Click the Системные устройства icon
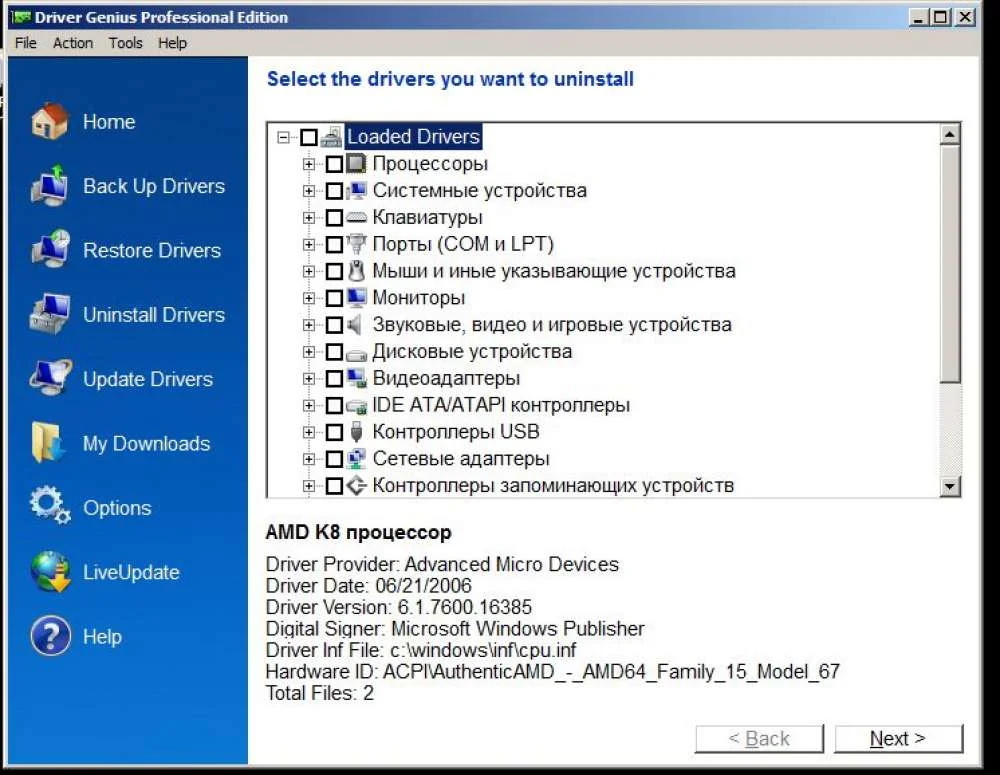The image size is (1000, 775). [357, 191]
